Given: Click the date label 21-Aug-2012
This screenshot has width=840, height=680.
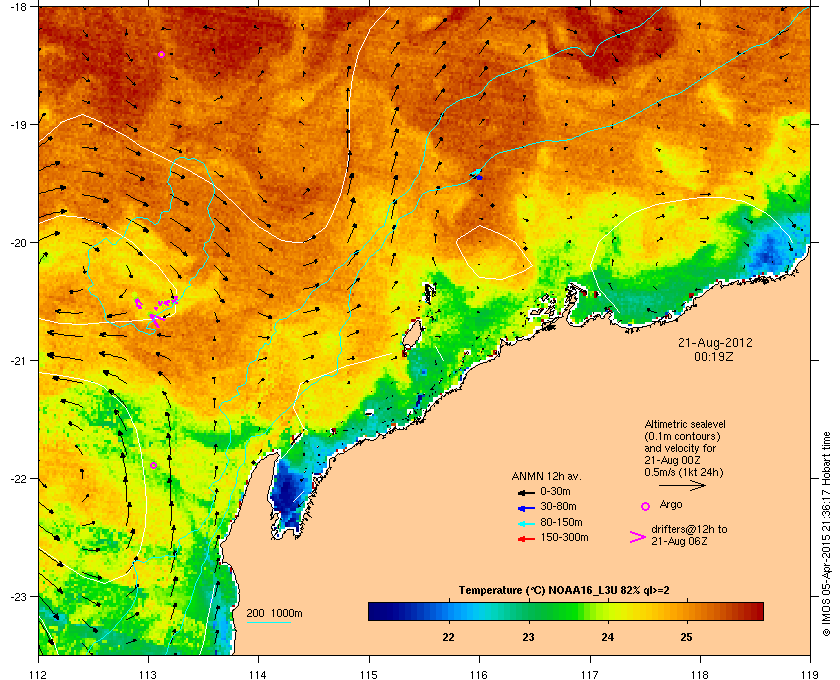Looking at the screenshot, I should 715,342.
